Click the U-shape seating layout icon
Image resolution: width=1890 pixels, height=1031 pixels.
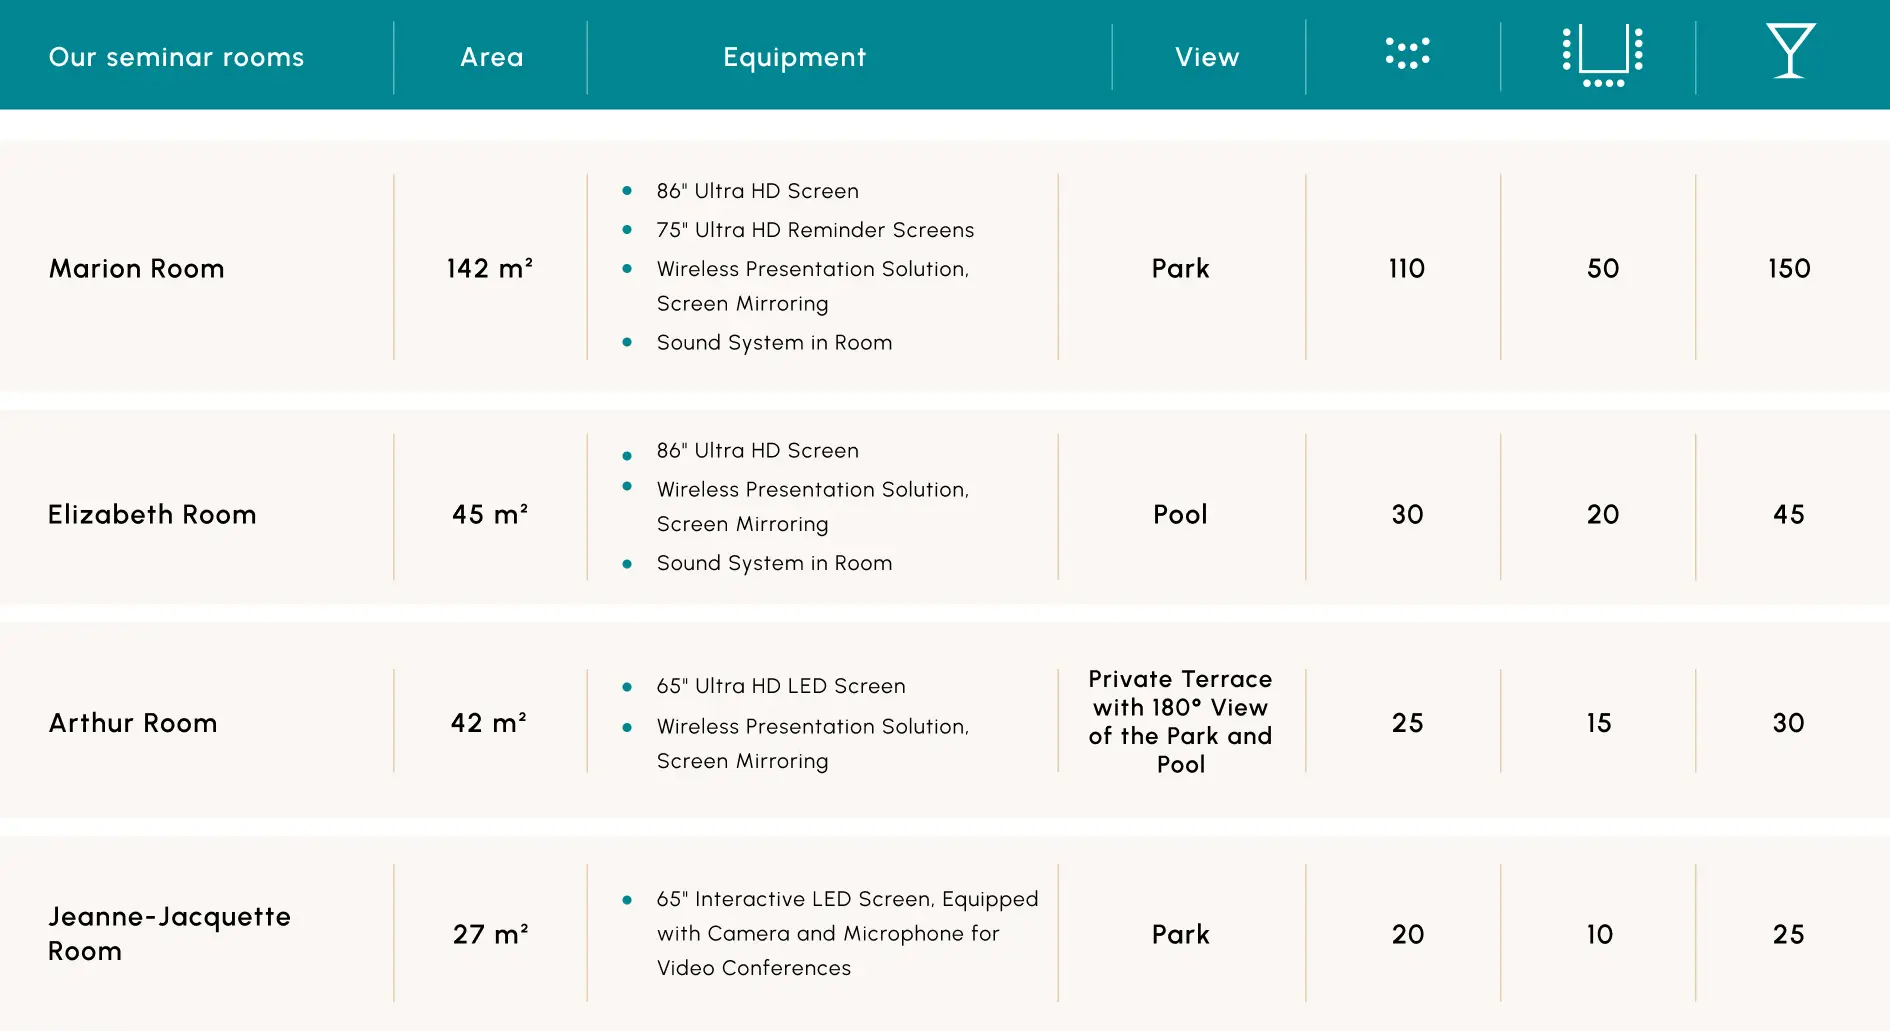coord(1602,55)
